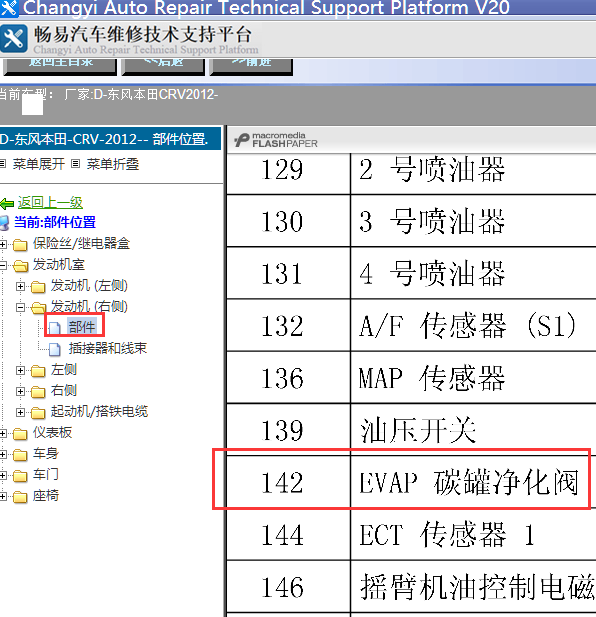Click the 仪表板 folder icon
Image resolution: width=596 pixels, height=617 pixels.
pyautogui.click(x=20, y=434)
